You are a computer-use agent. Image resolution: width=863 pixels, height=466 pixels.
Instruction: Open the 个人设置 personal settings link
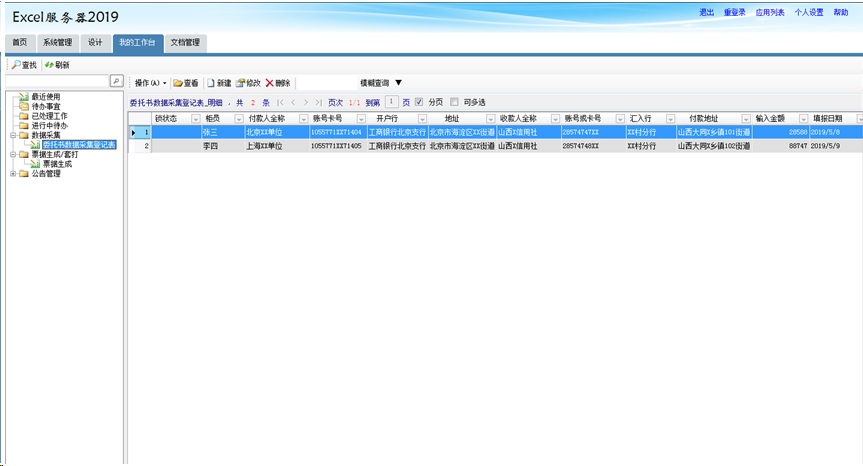808,12
